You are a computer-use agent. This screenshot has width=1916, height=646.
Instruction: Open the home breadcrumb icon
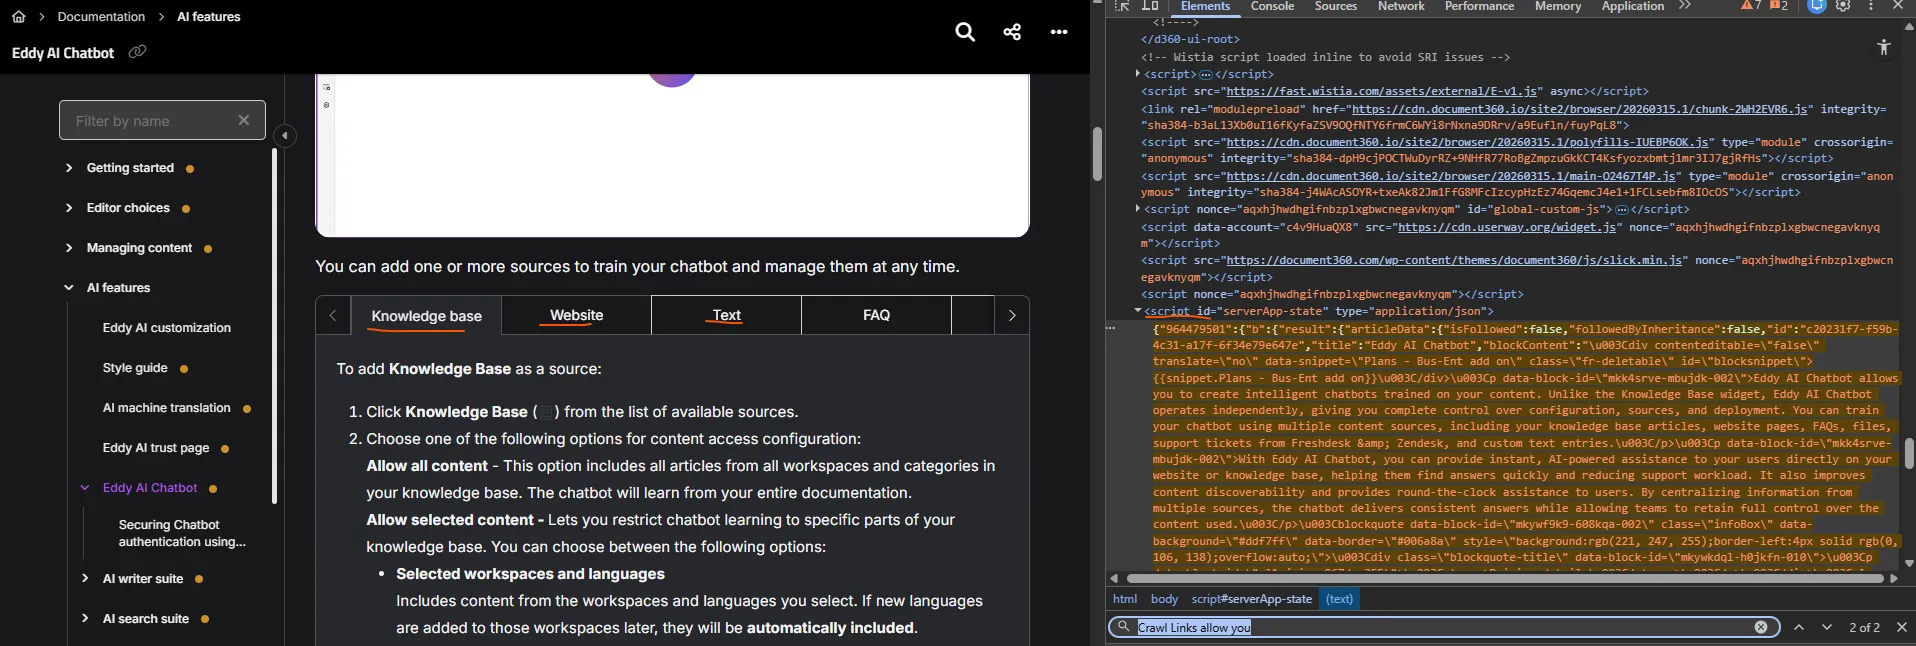point(19,17)
